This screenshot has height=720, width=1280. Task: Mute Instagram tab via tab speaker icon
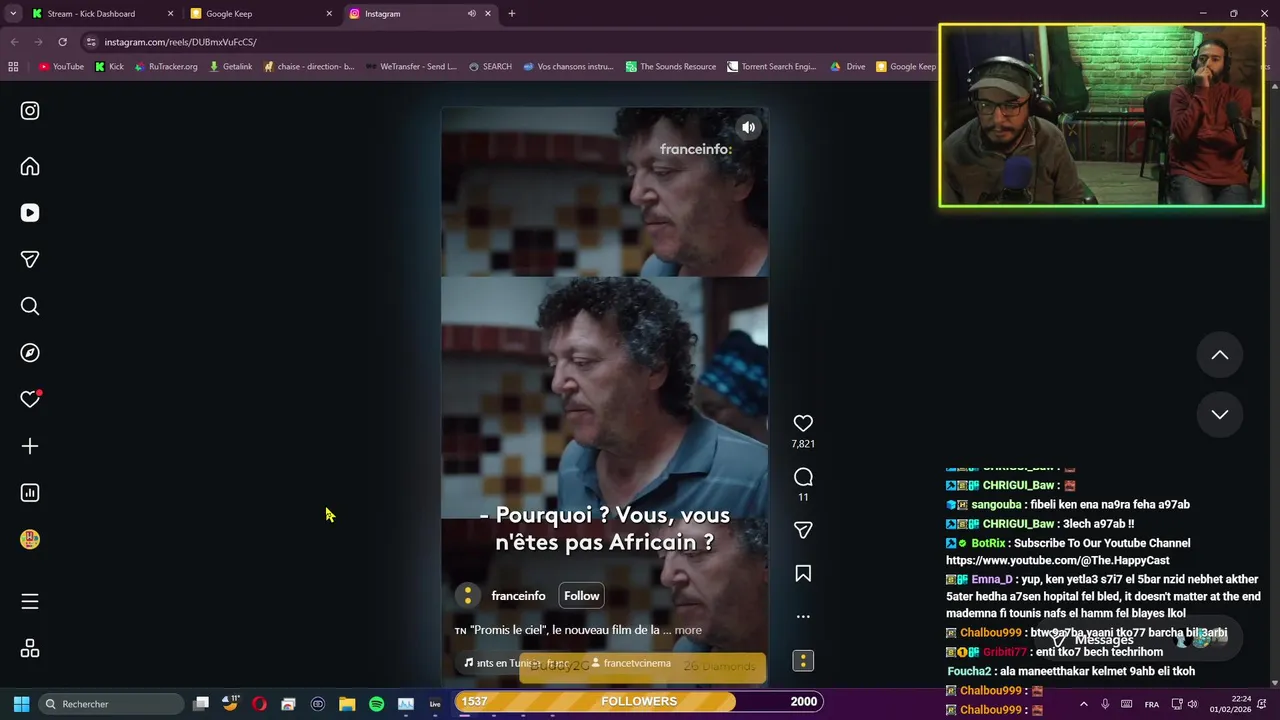coord(471,14)
